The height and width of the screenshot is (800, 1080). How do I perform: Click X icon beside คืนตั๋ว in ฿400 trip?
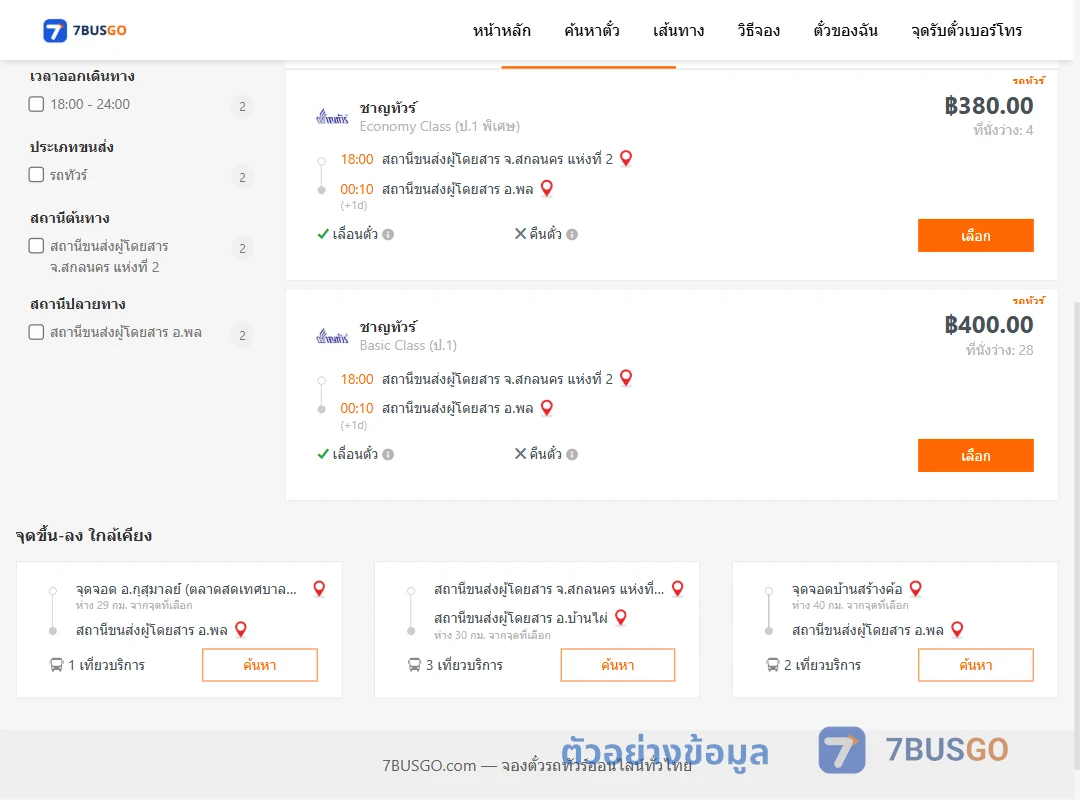(x=521, y=453)
